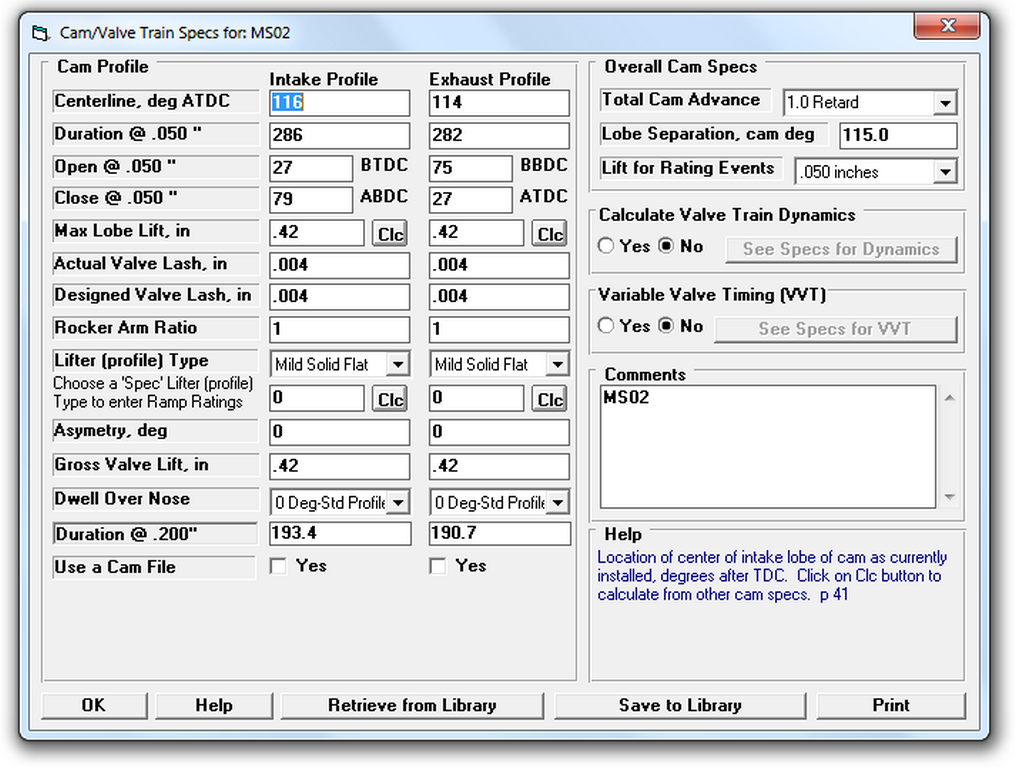Select No for Variable Valve Timing

pos(666,327)
